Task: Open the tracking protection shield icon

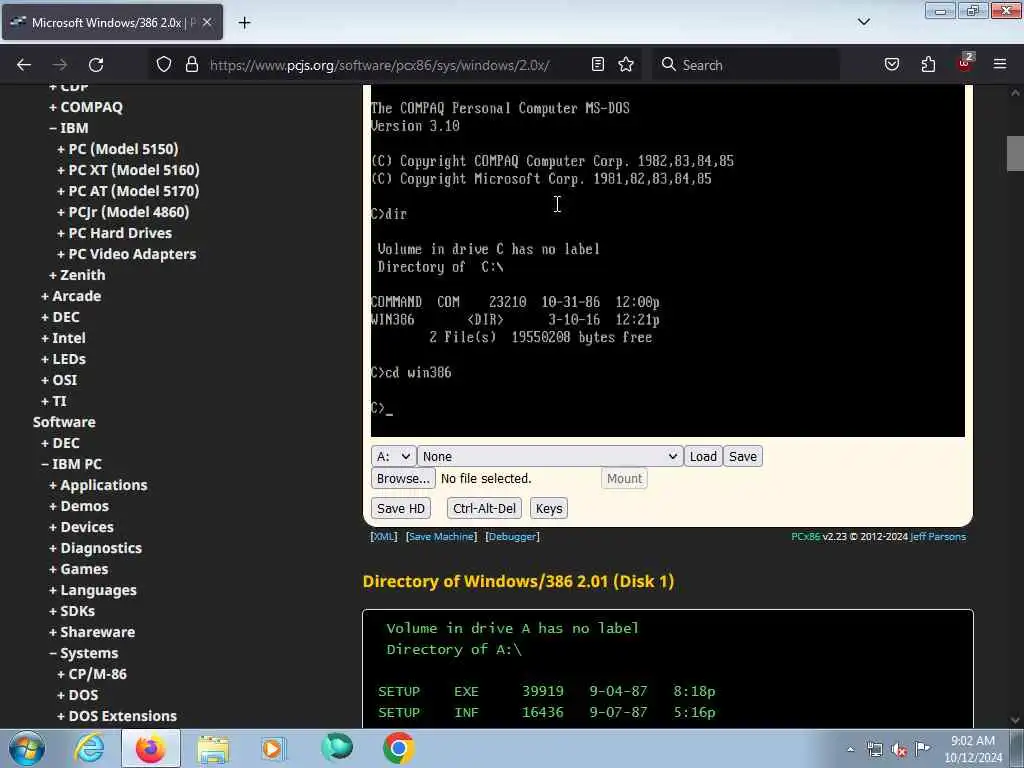Action: pos(164,65)
